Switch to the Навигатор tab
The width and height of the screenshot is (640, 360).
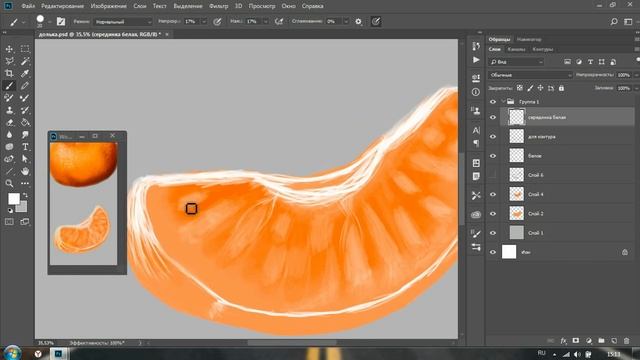[x=529, y=40]
